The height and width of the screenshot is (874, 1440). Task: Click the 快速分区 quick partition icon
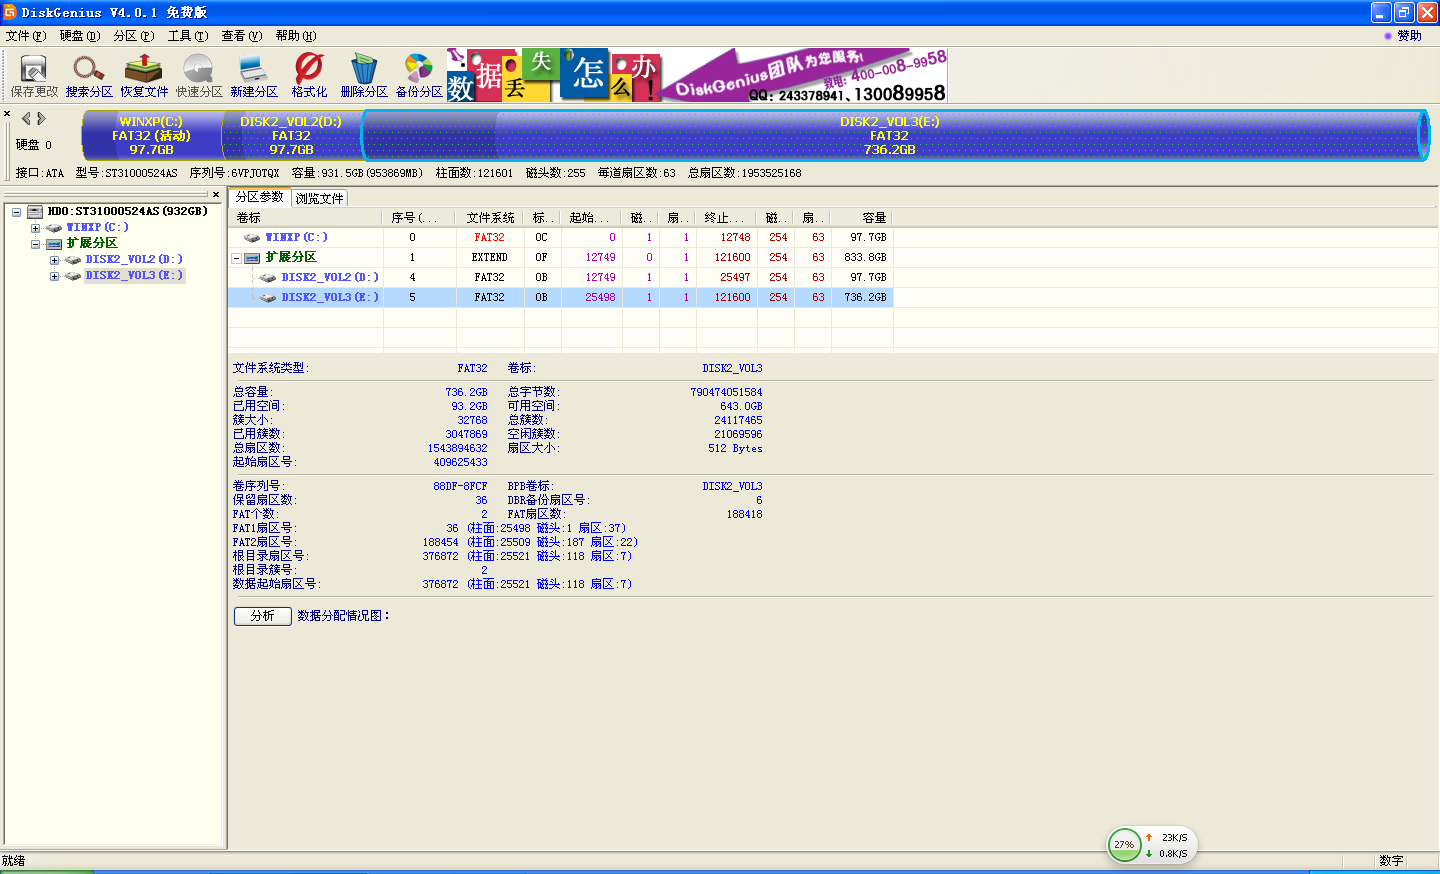tap(199, 75)
